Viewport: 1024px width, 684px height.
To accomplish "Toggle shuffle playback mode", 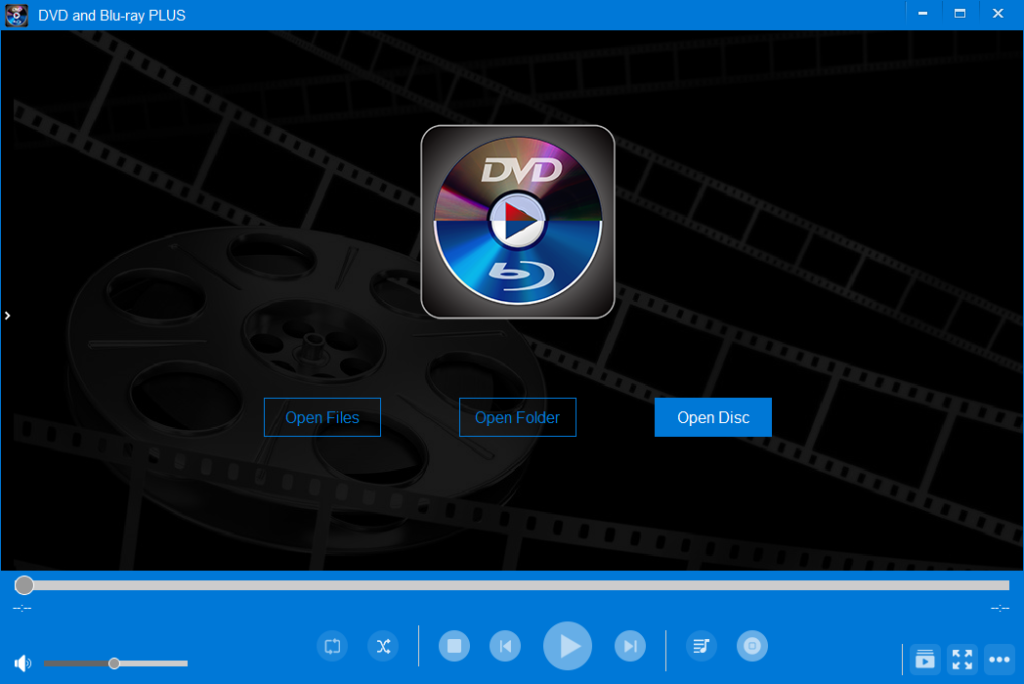I will (x=383, y=646).
